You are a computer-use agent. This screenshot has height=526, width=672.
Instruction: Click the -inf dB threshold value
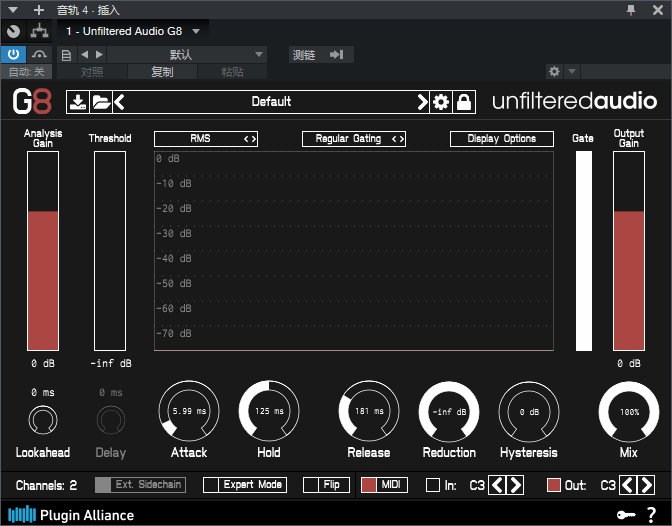click(111, 364)
